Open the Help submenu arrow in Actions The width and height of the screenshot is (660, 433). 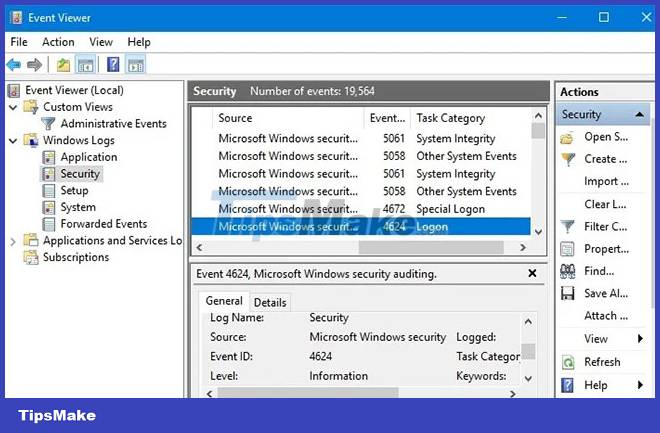(x=640, y=385)
